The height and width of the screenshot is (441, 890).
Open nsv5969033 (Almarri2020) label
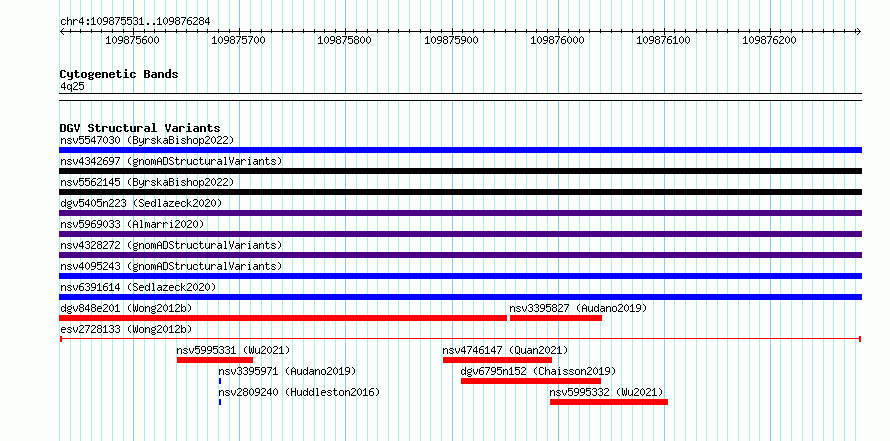tap(132, 224)
